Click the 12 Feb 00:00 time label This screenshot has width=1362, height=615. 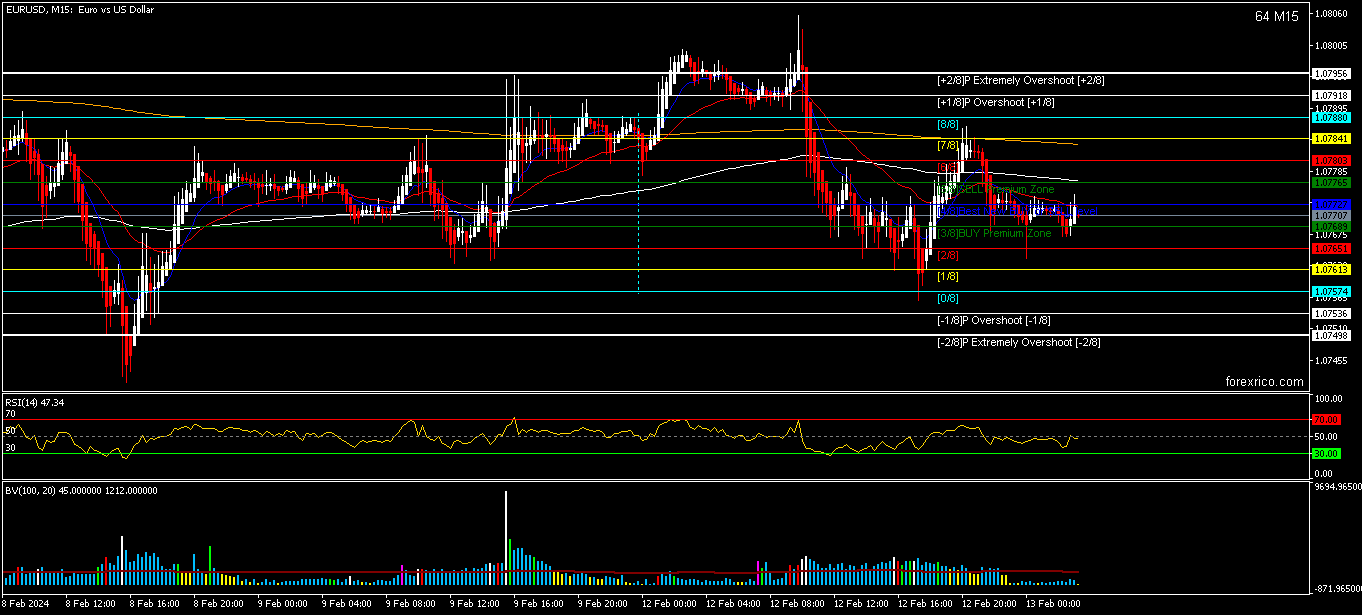(670, 604)
